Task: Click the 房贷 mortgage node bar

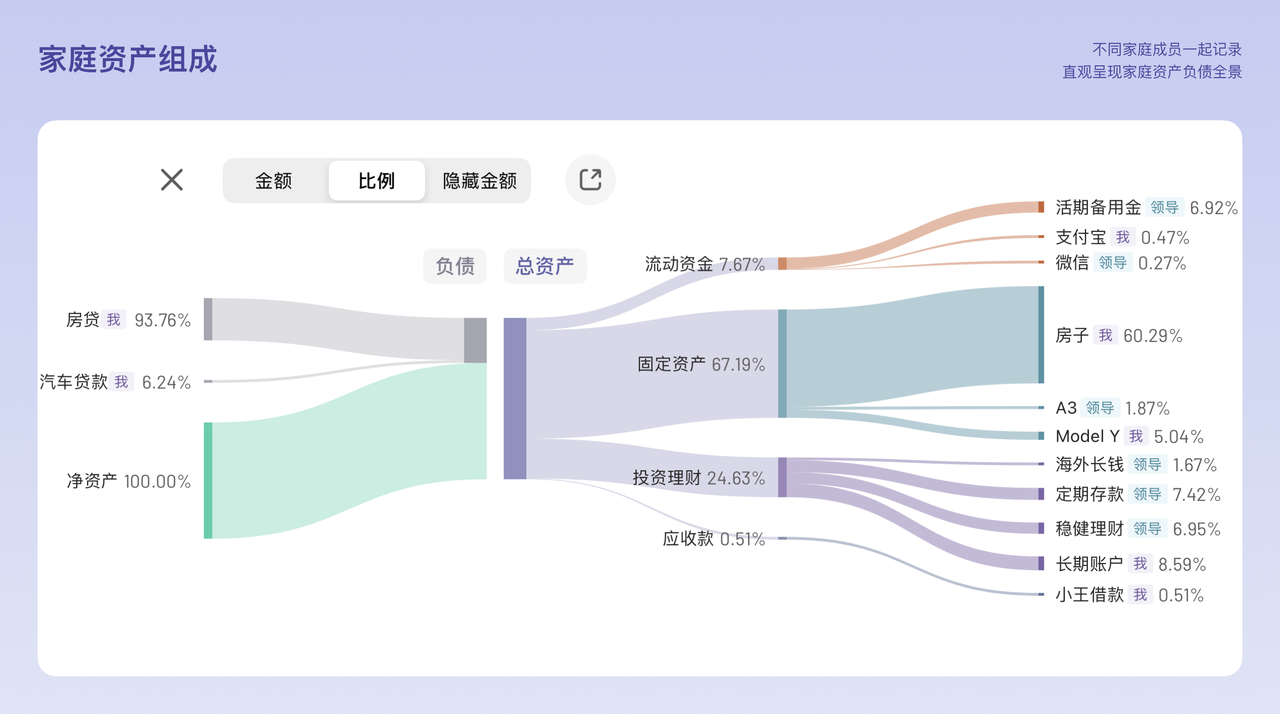Action: (208, 319)
